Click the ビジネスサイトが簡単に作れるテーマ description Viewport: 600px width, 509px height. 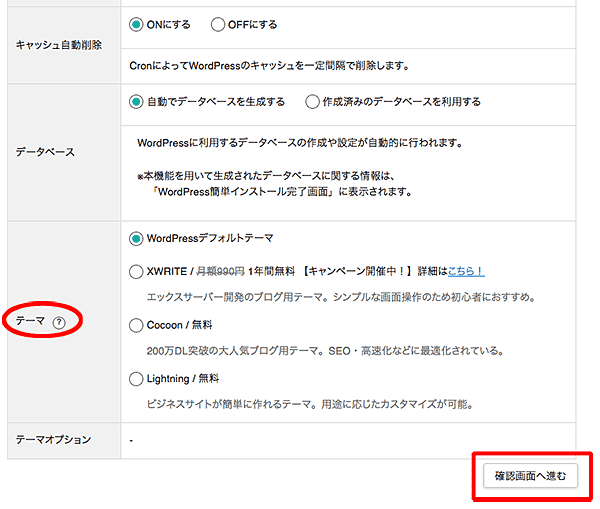click(x=310, y=405)
